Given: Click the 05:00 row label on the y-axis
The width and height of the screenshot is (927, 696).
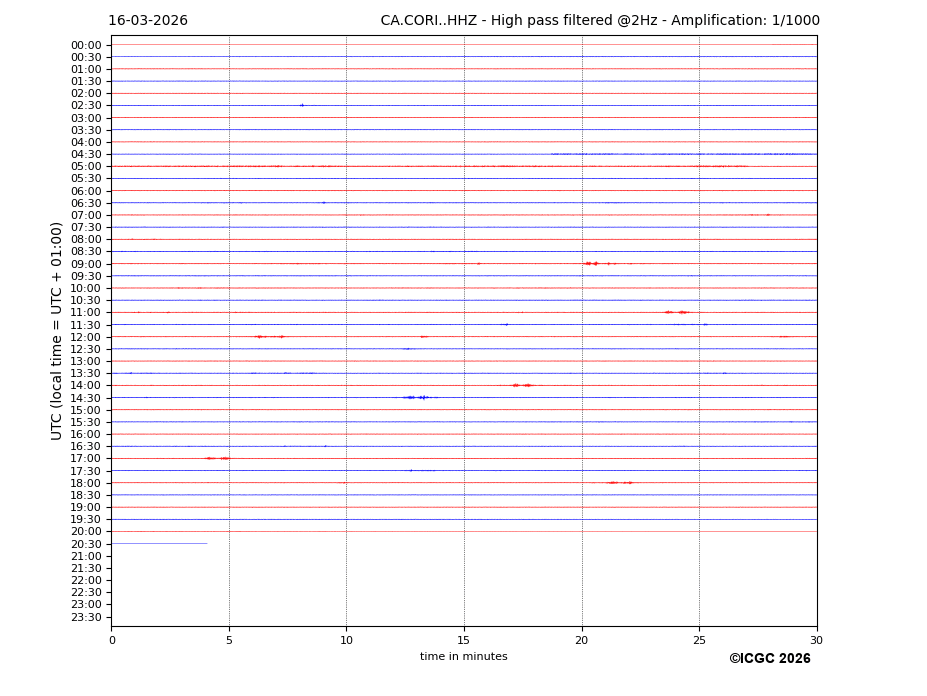Looking at the screenshot, I should coord(86,166).
